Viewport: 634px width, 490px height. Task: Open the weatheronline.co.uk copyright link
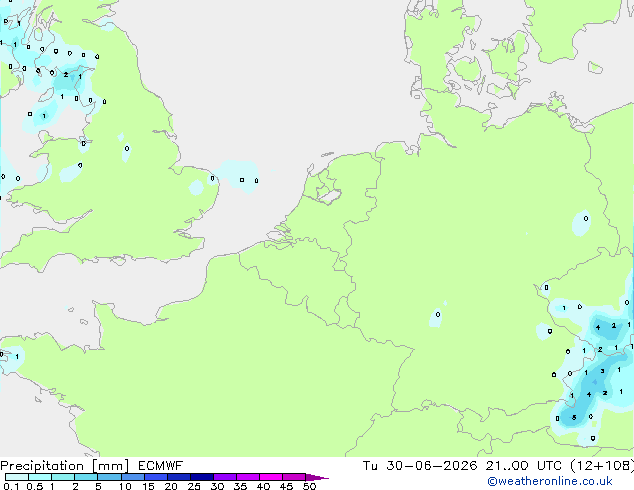(x=550, y=481)
